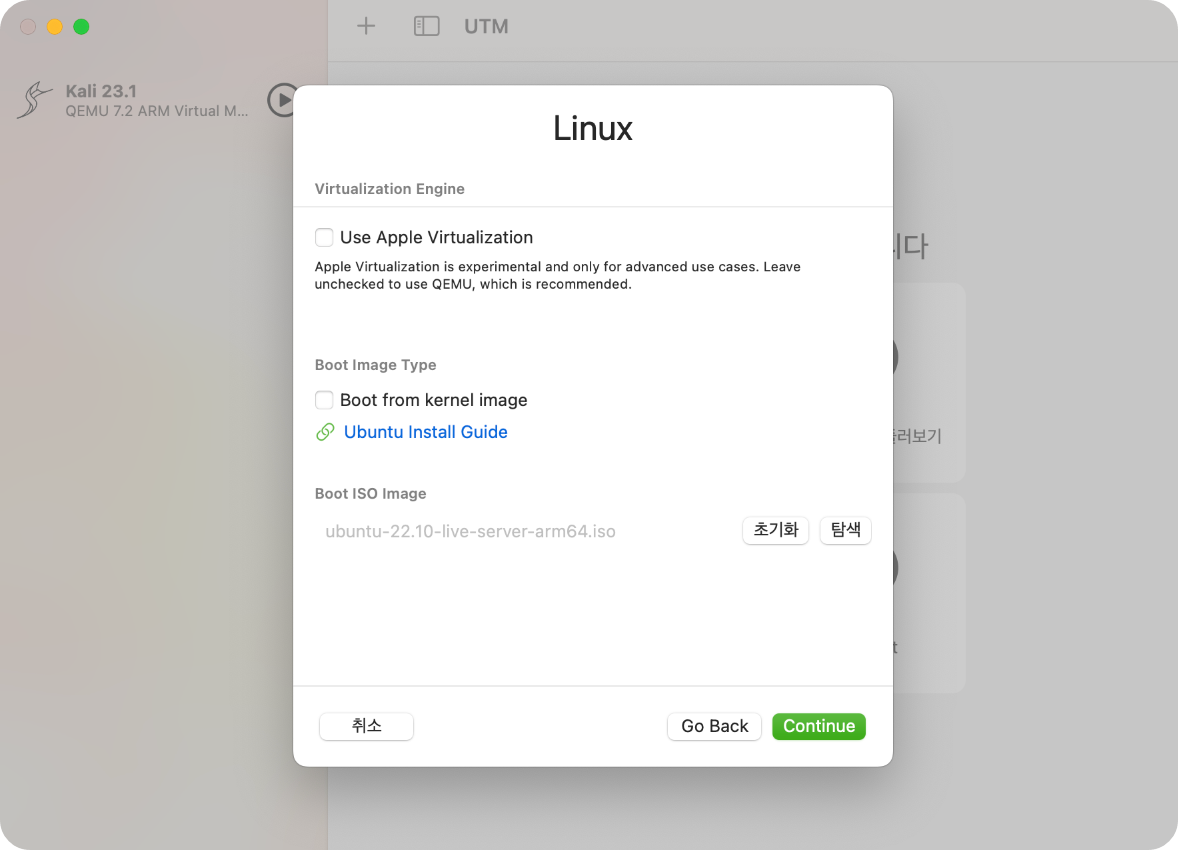The image size is (1178, 850).
Task: Check the Boot from kernel image box
Action: point(324,400)
